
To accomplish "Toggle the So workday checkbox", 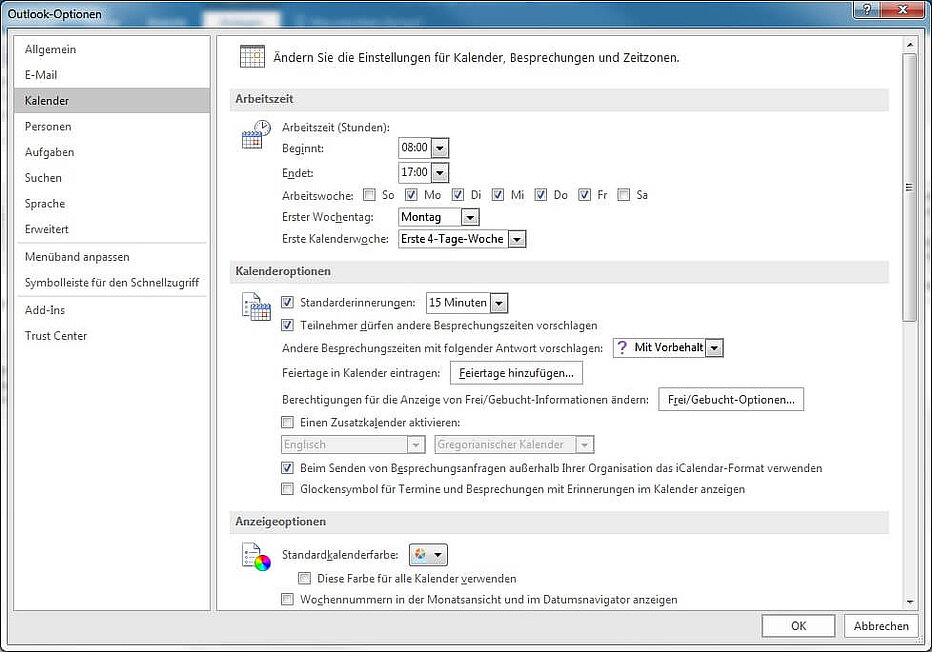I will [x=369, y=194].
